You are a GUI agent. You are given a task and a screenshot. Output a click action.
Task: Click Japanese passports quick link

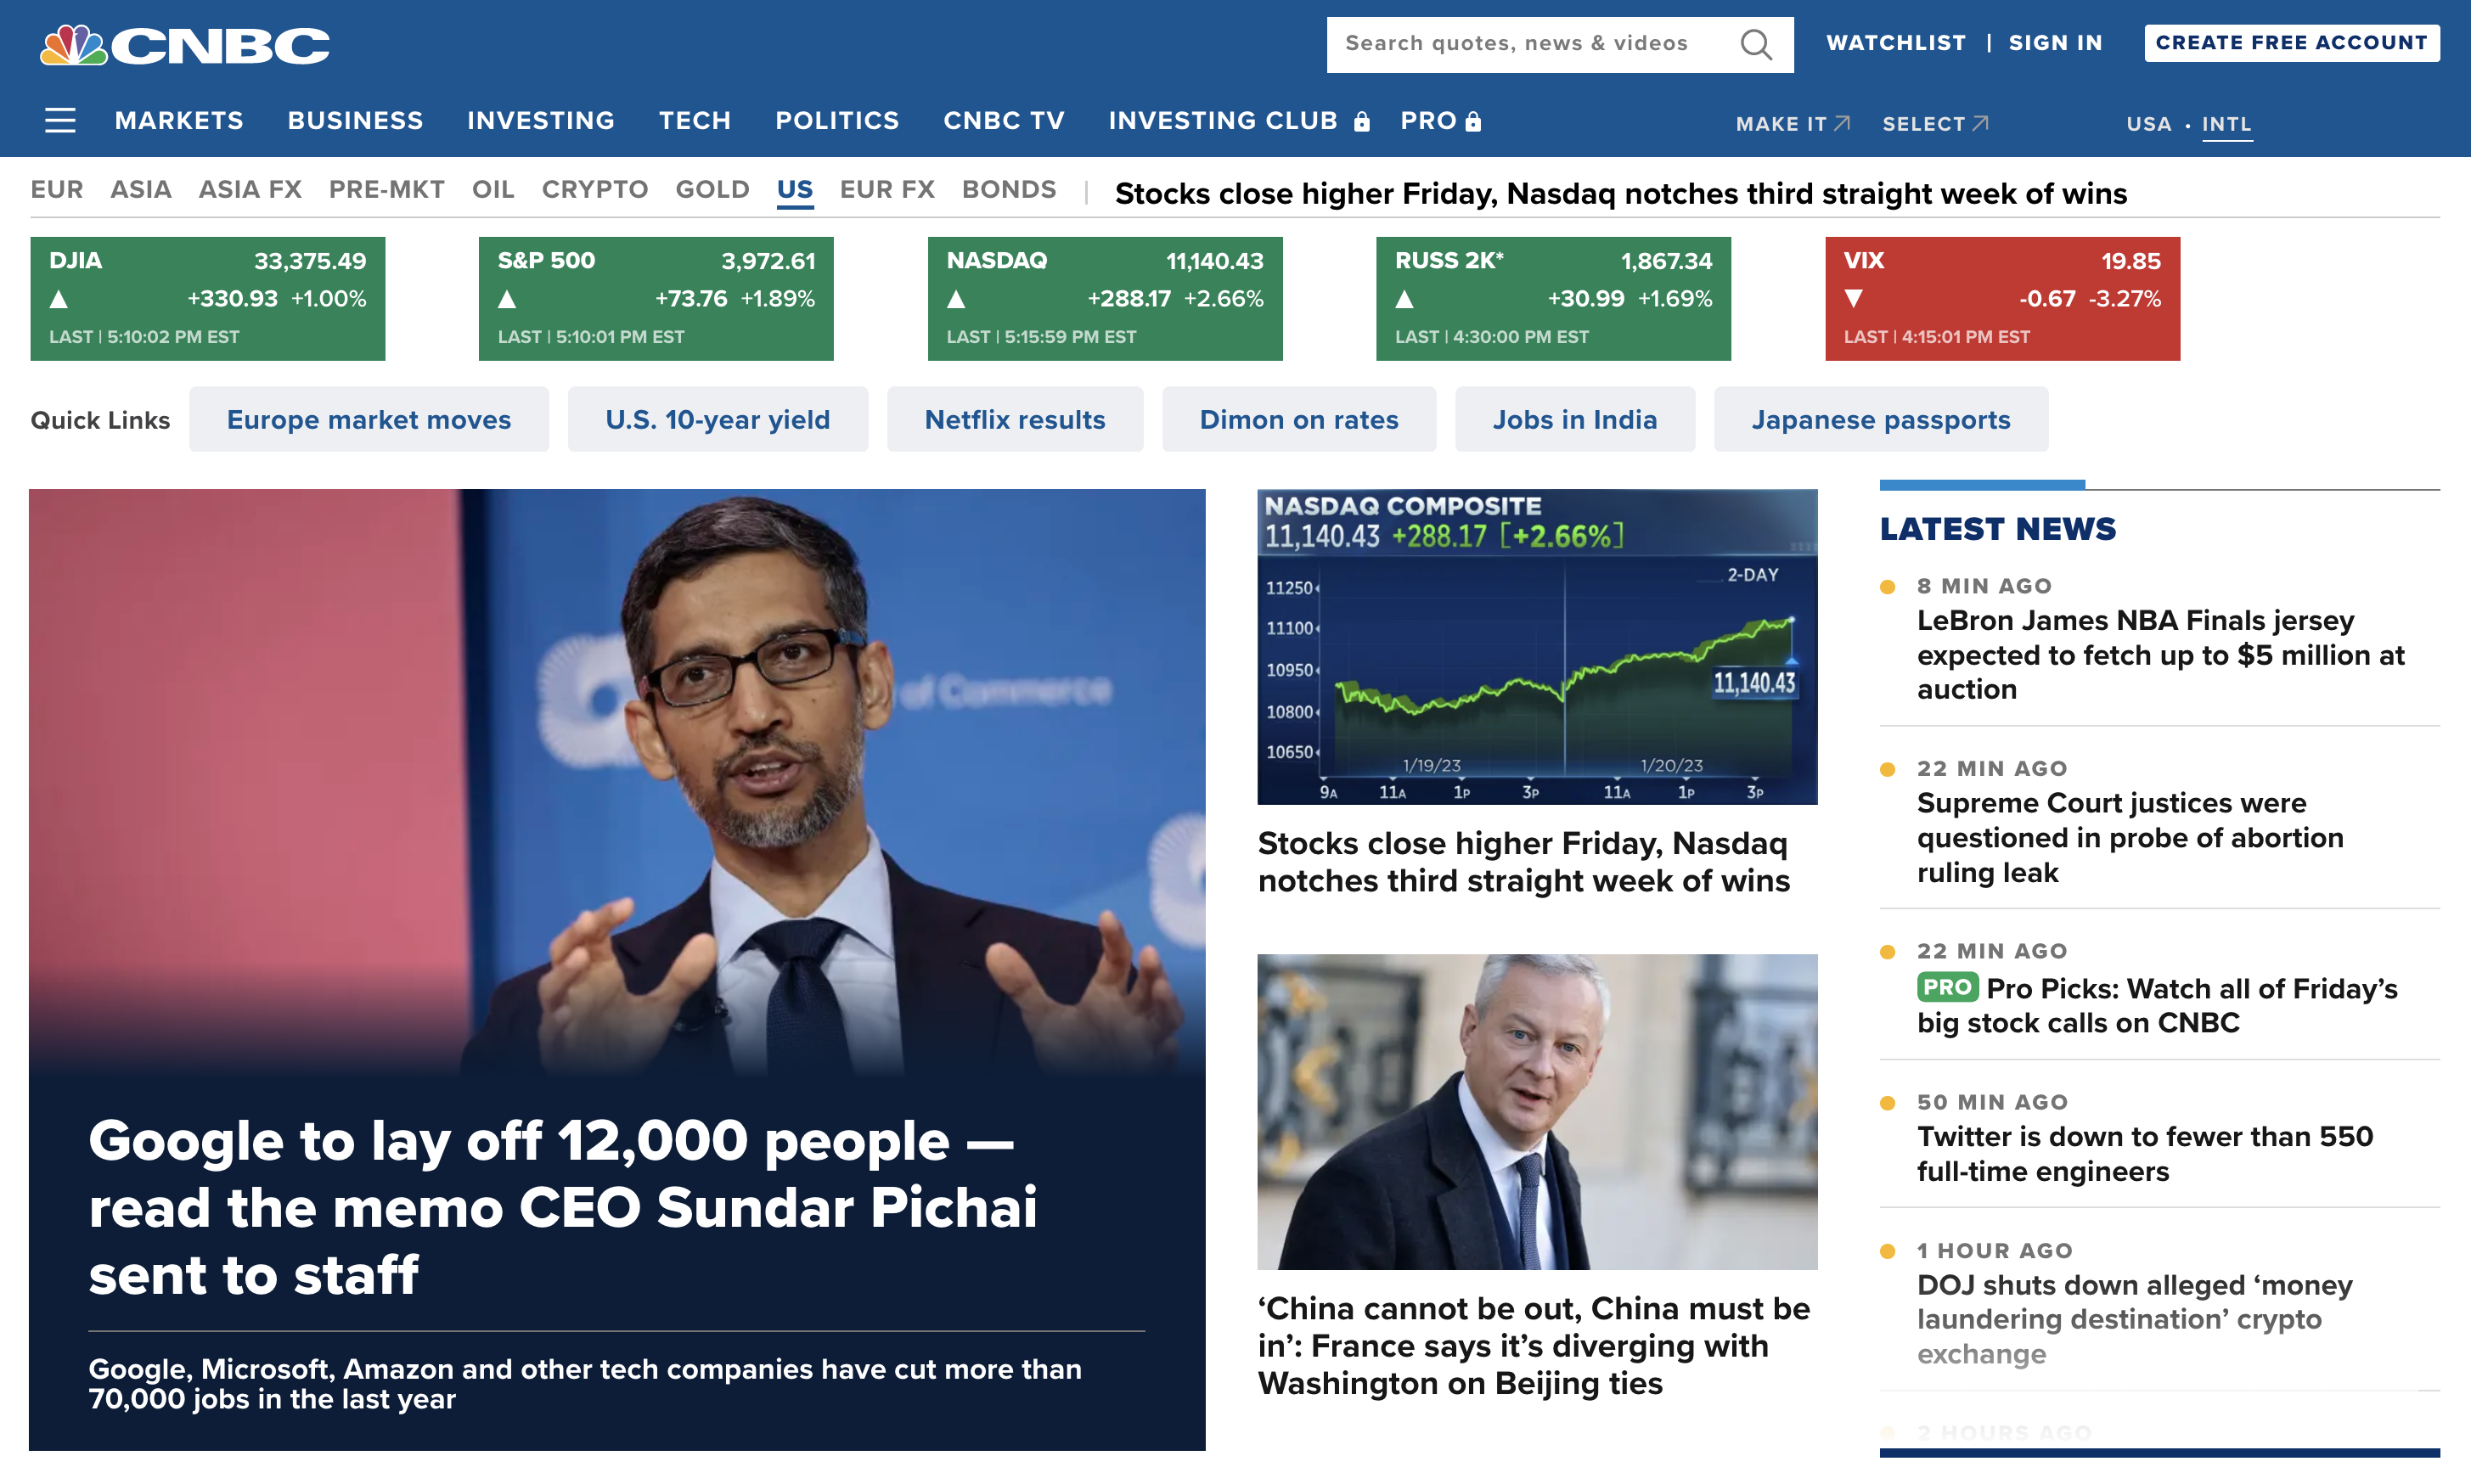[x=1881, y=419]
